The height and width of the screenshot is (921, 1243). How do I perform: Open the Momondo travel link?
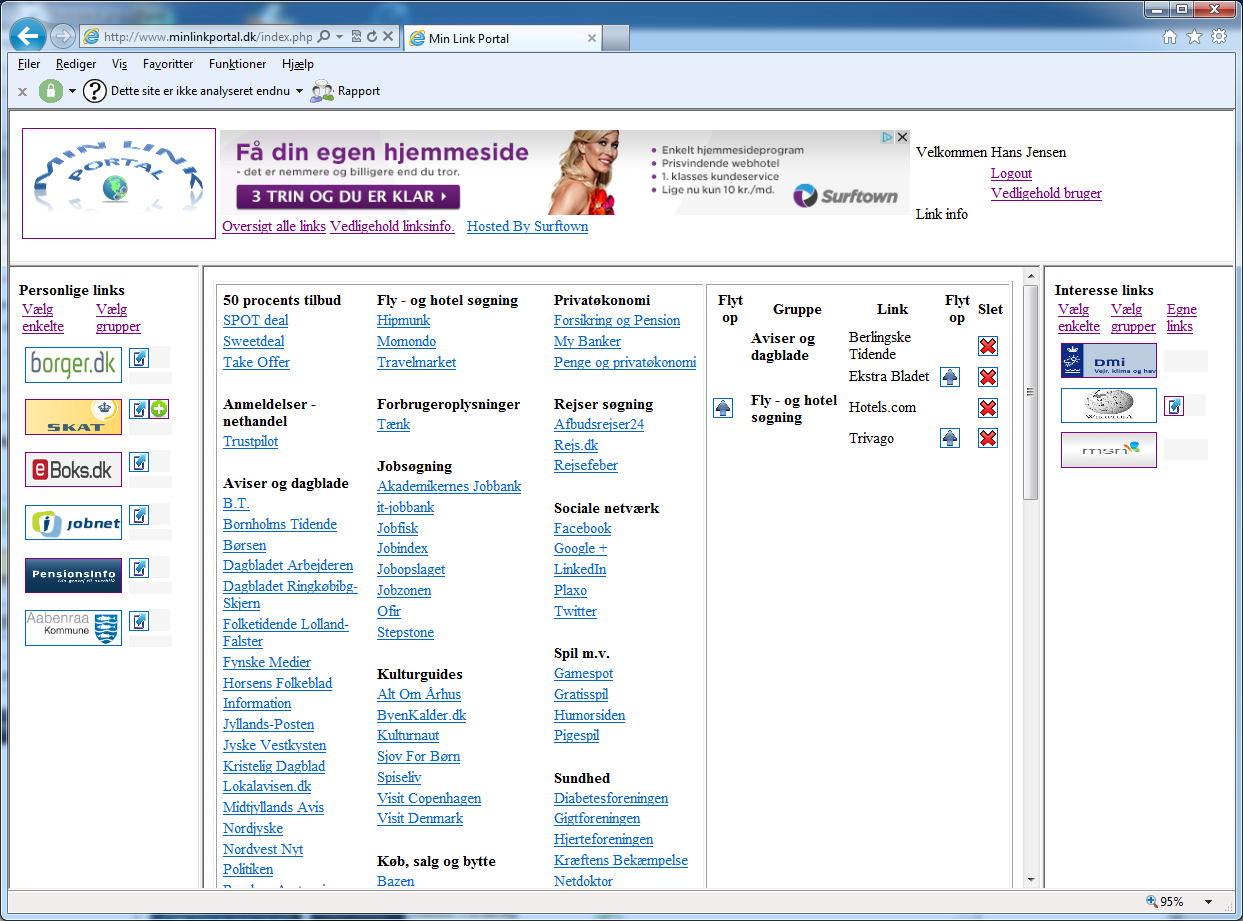pyautogui.click(x=406, y=341)
